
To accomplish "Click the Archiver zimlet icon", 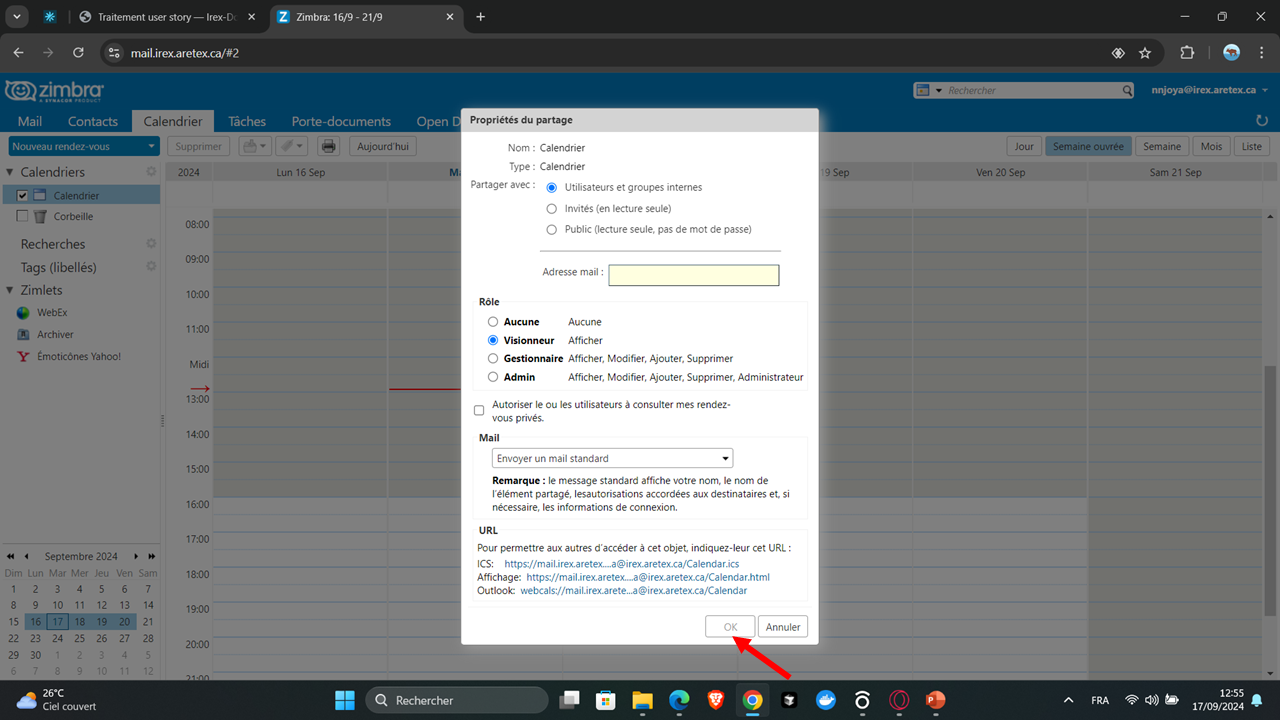I will (24, 334).
